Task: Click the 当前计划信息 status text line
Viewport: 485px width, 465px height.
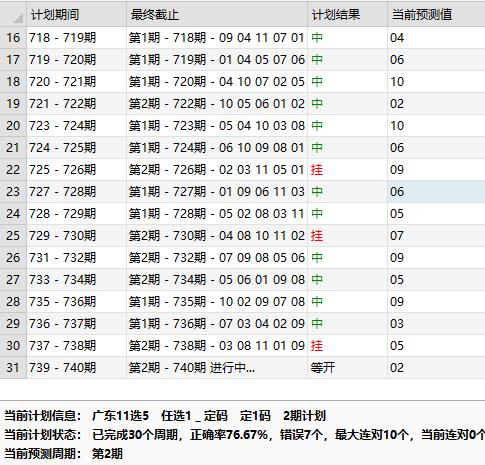Action: point(165,416)
